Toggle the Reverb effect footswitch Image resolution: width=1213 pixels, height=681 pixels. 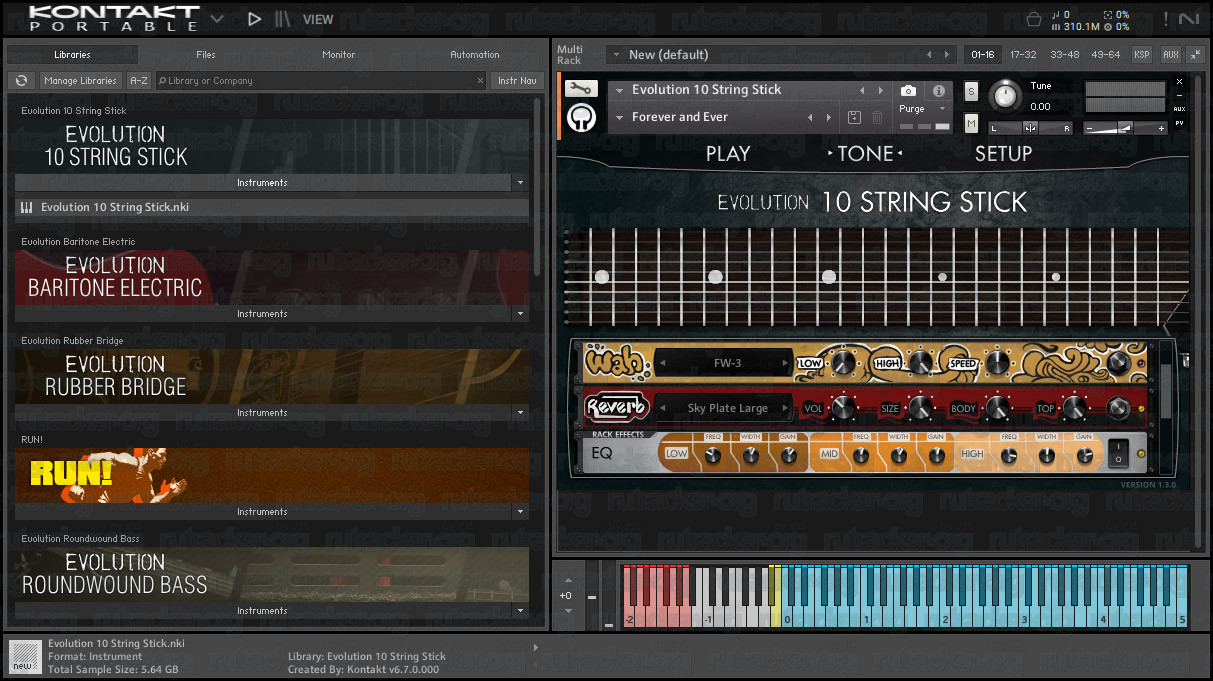click(x=1118, y=408)
